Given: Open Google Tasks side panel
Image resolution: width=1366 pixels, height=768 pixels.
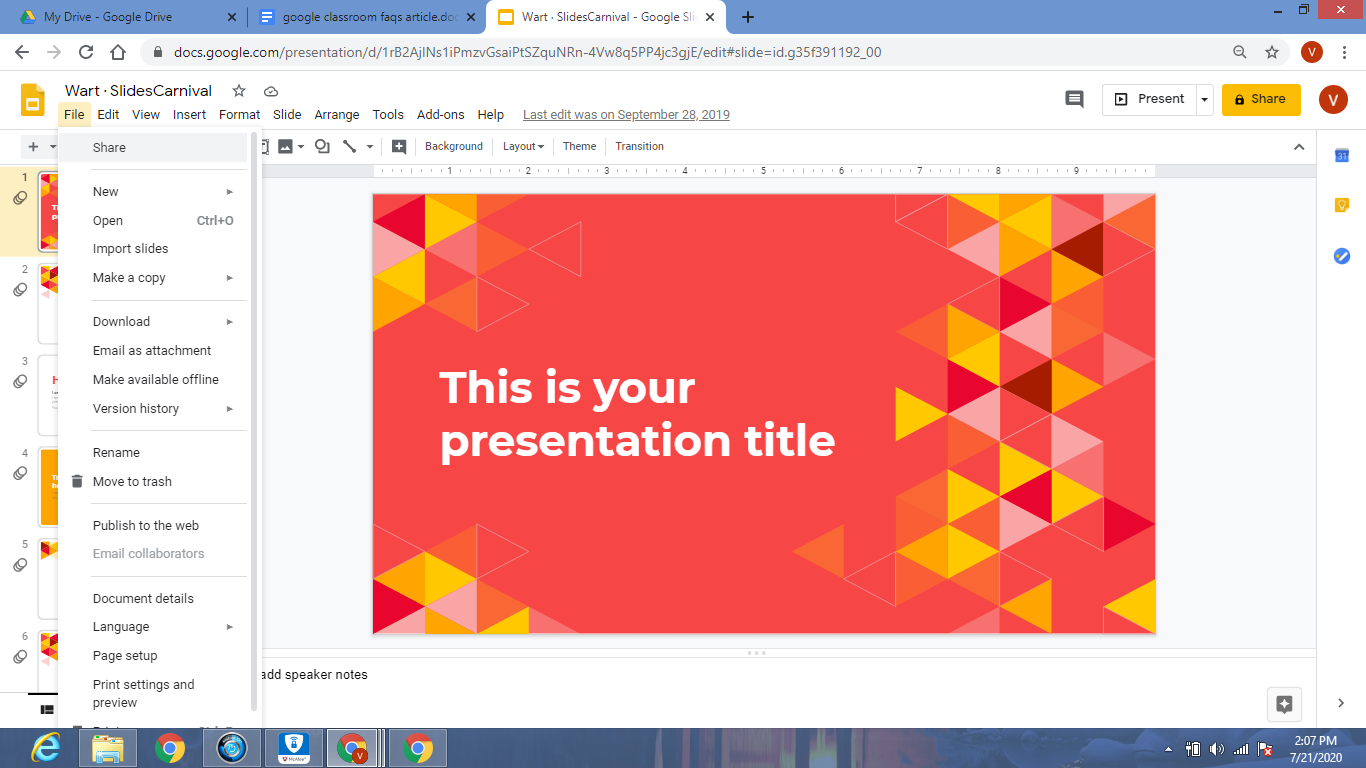Looking at the screenshot, I should (x=1342, y=256).
